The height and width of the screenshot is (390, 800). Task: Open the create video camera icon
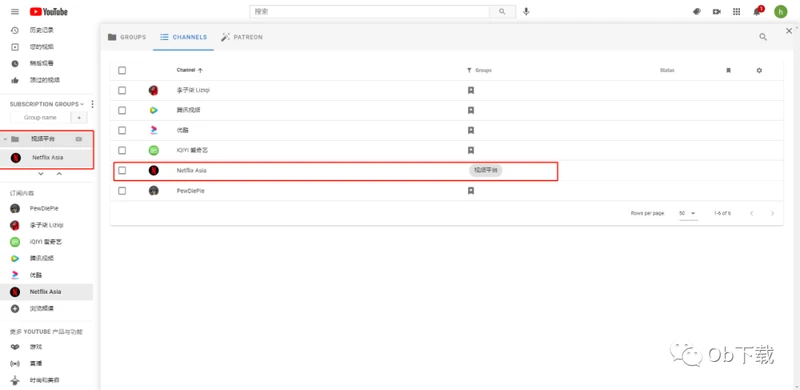click(717, 11)
